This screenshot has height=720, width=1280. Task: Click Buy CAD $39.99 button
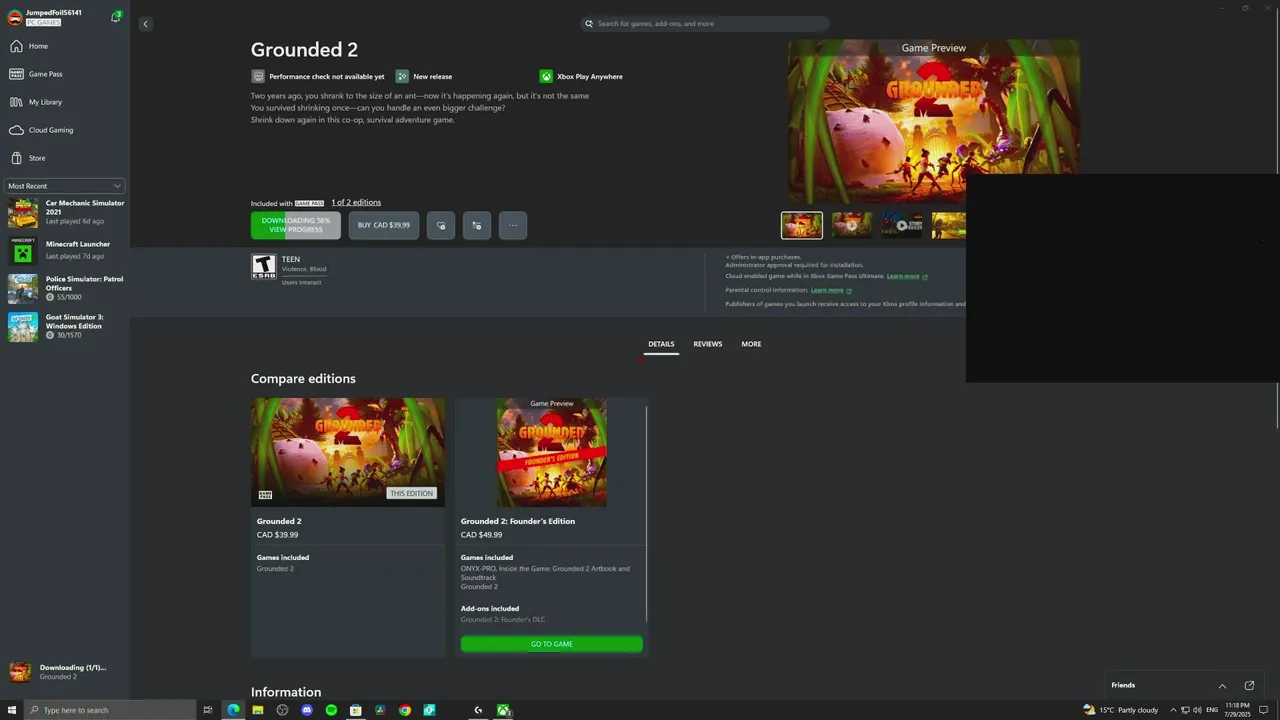click(384, 225)
